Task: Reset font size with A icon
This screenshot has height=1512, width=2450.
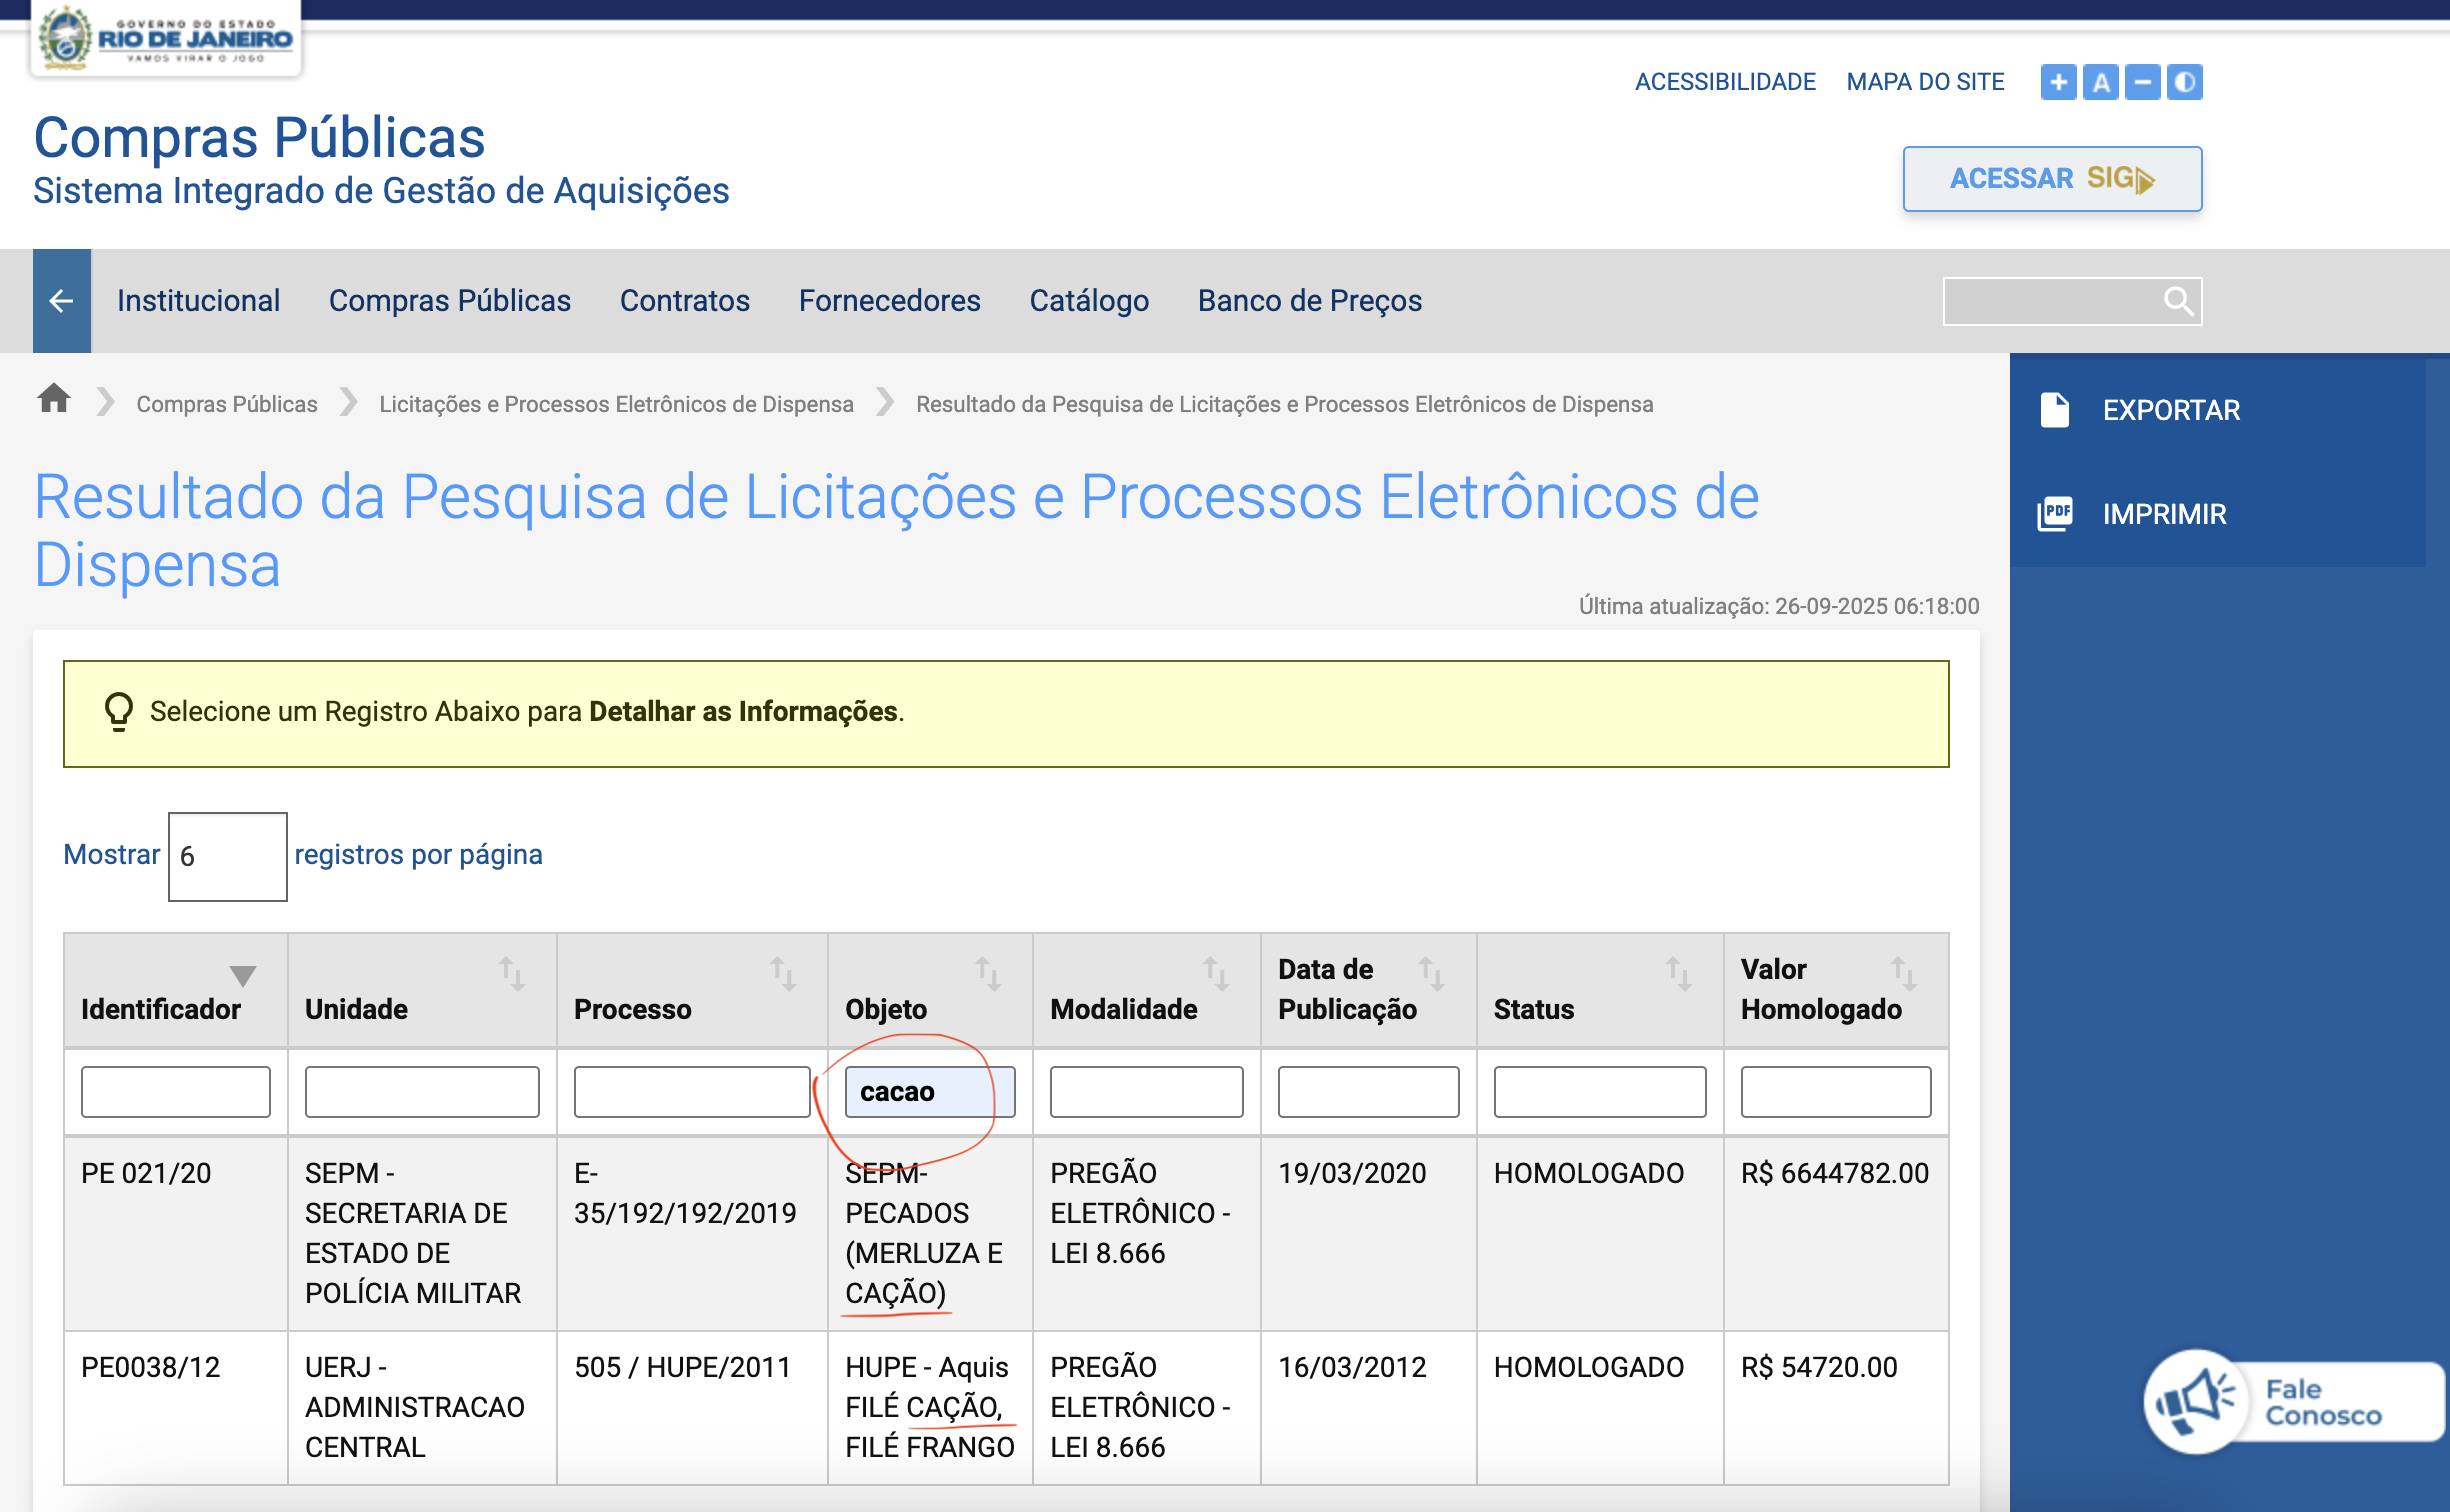Action: click(2101, 82)
